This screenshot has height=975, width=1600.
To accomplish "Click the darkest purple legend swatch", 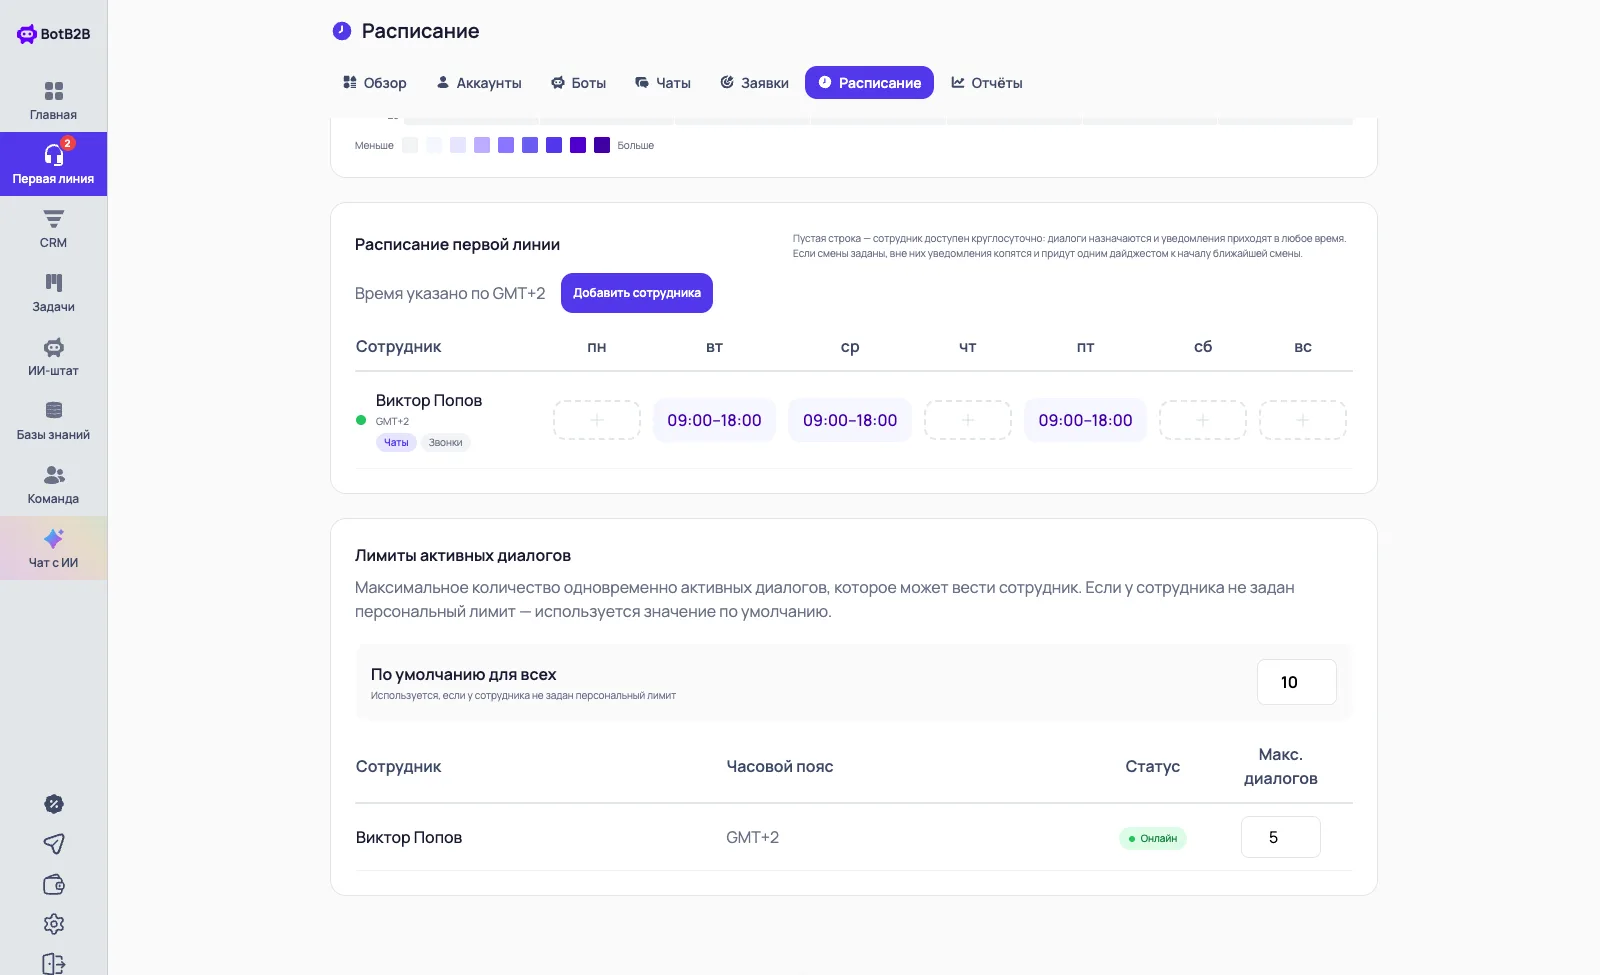I will 602,145.
